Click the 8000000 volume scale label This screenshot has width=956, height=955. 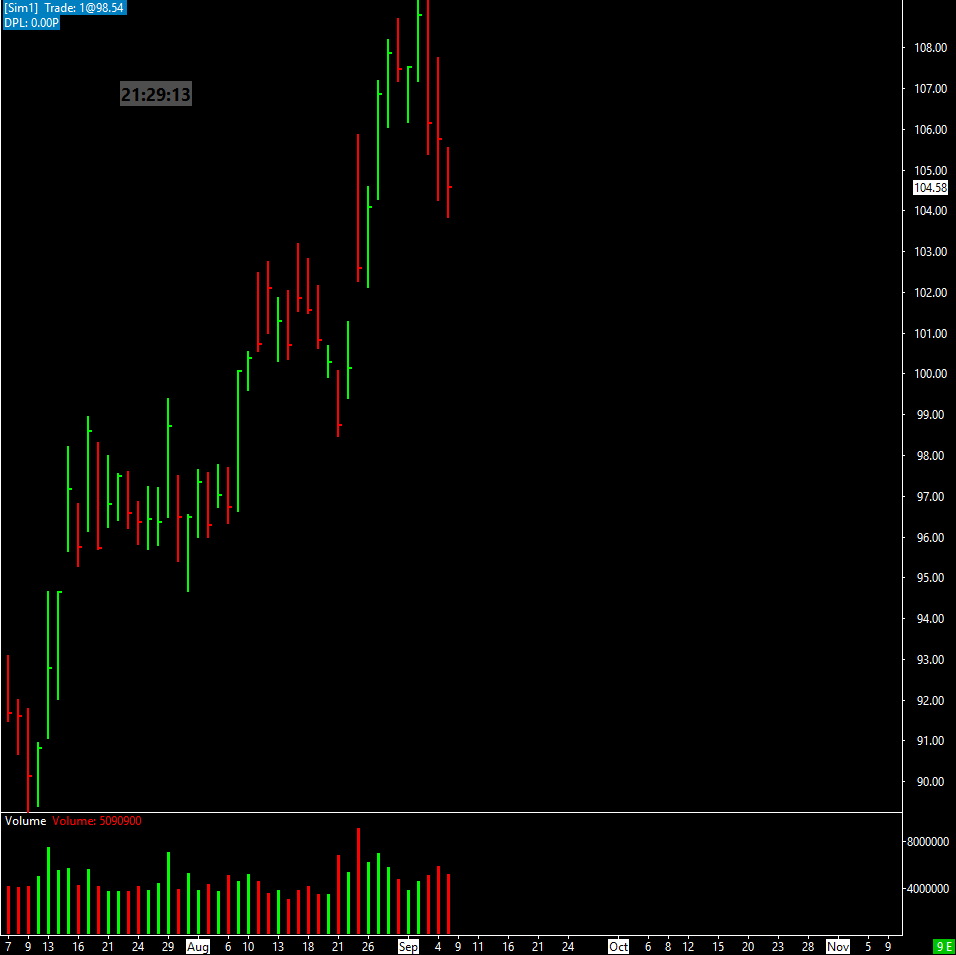pos(927,842)
